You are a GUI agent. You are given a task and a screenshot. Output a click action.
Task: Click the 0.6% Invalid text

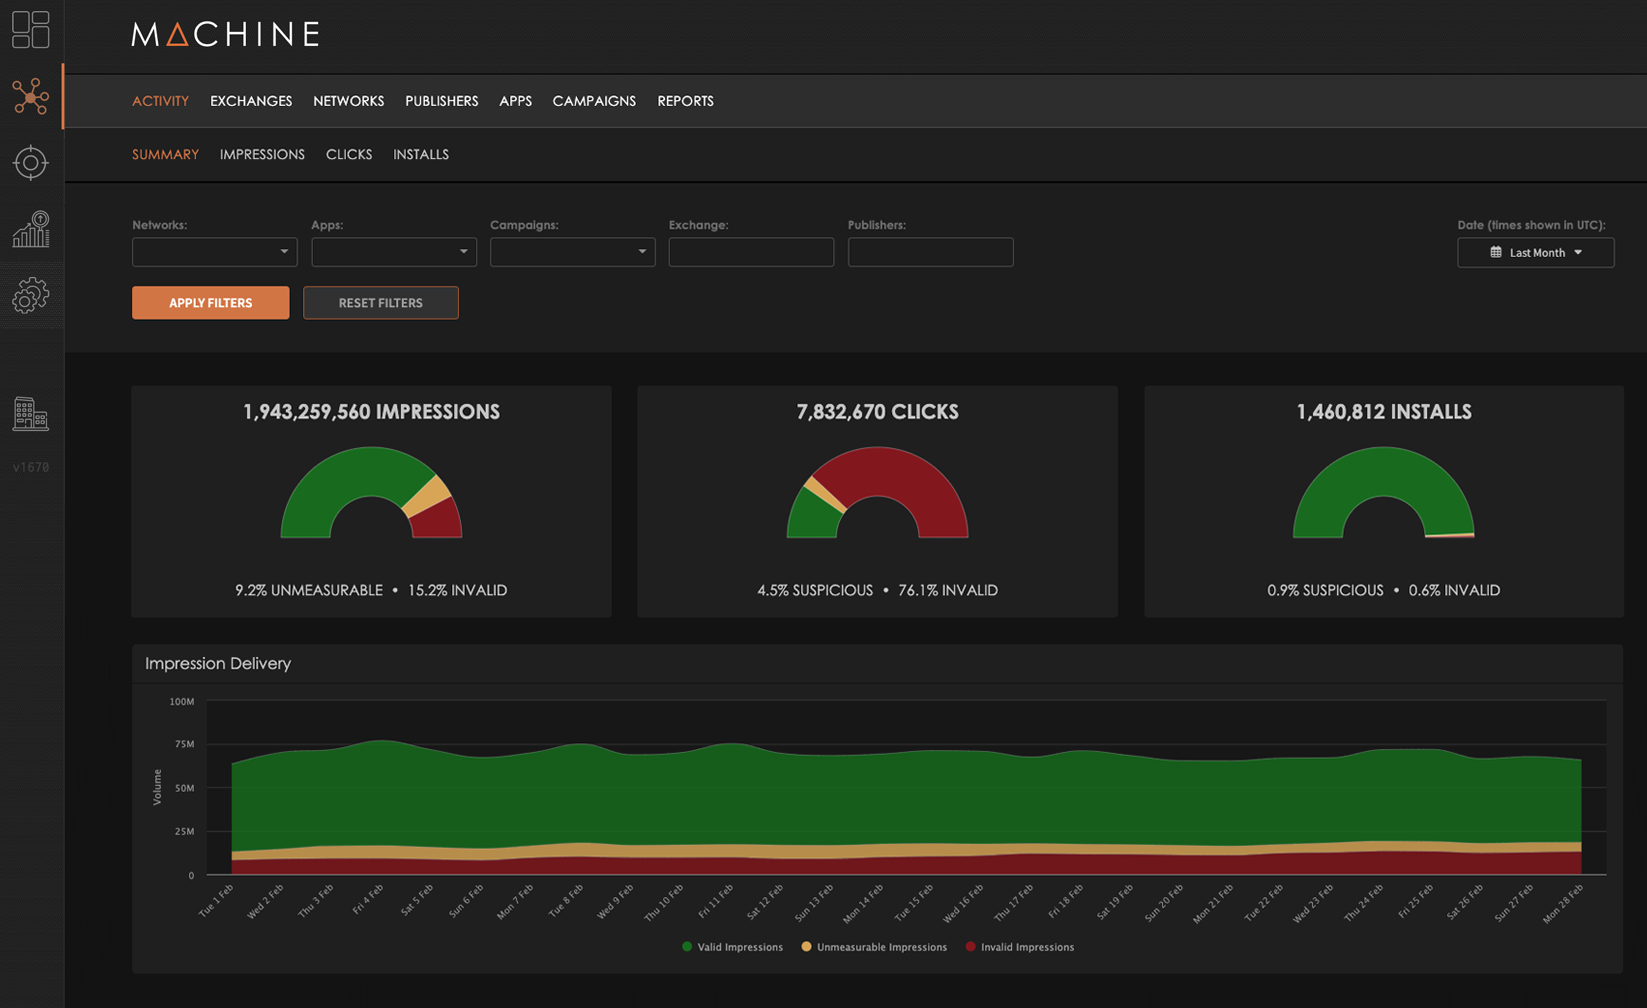[1454, 590]
